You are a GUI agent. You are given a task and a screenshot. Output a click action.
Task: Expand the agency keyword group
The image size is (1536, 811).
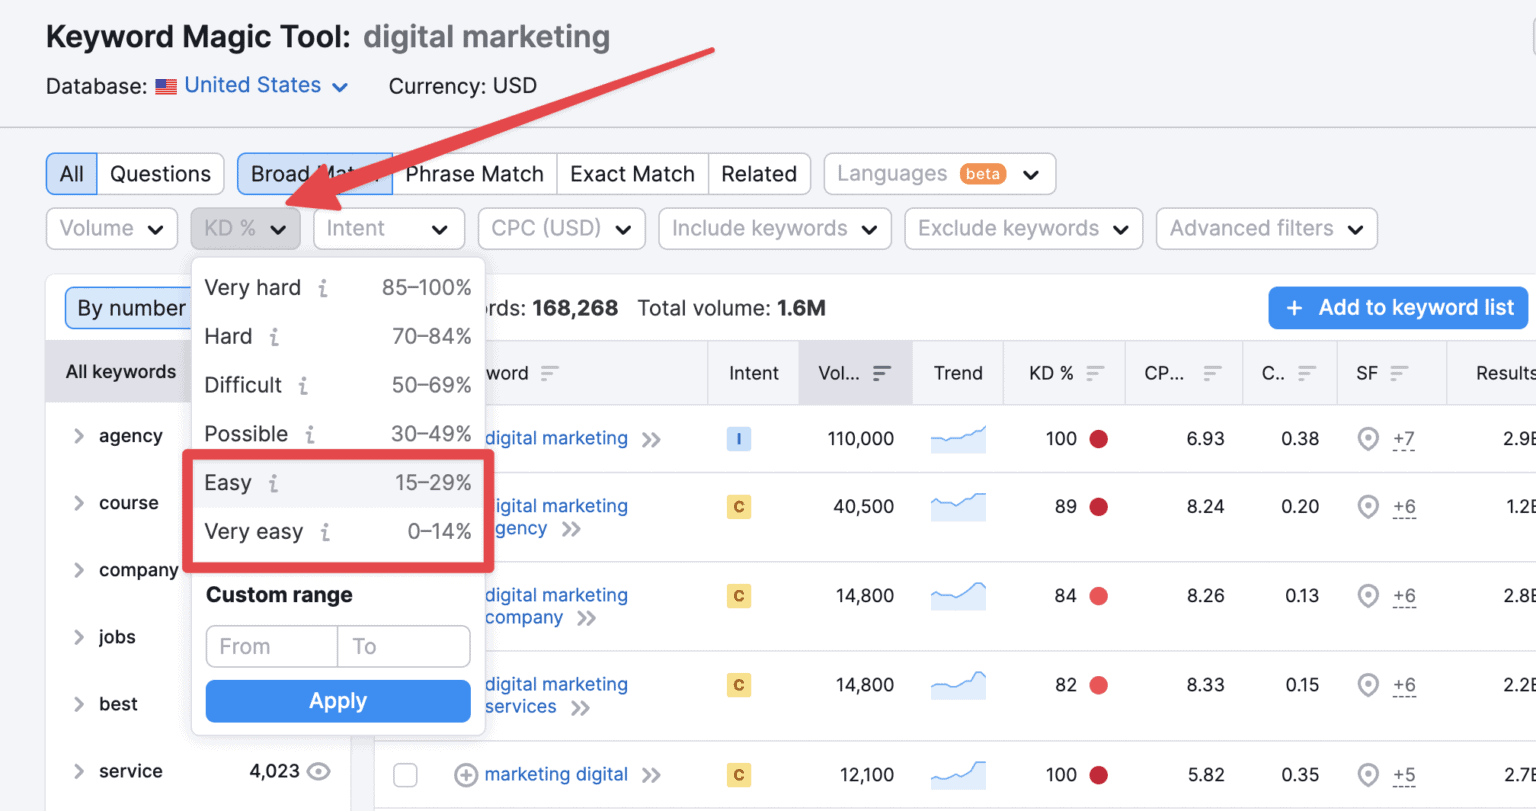(x=79, y=436)
